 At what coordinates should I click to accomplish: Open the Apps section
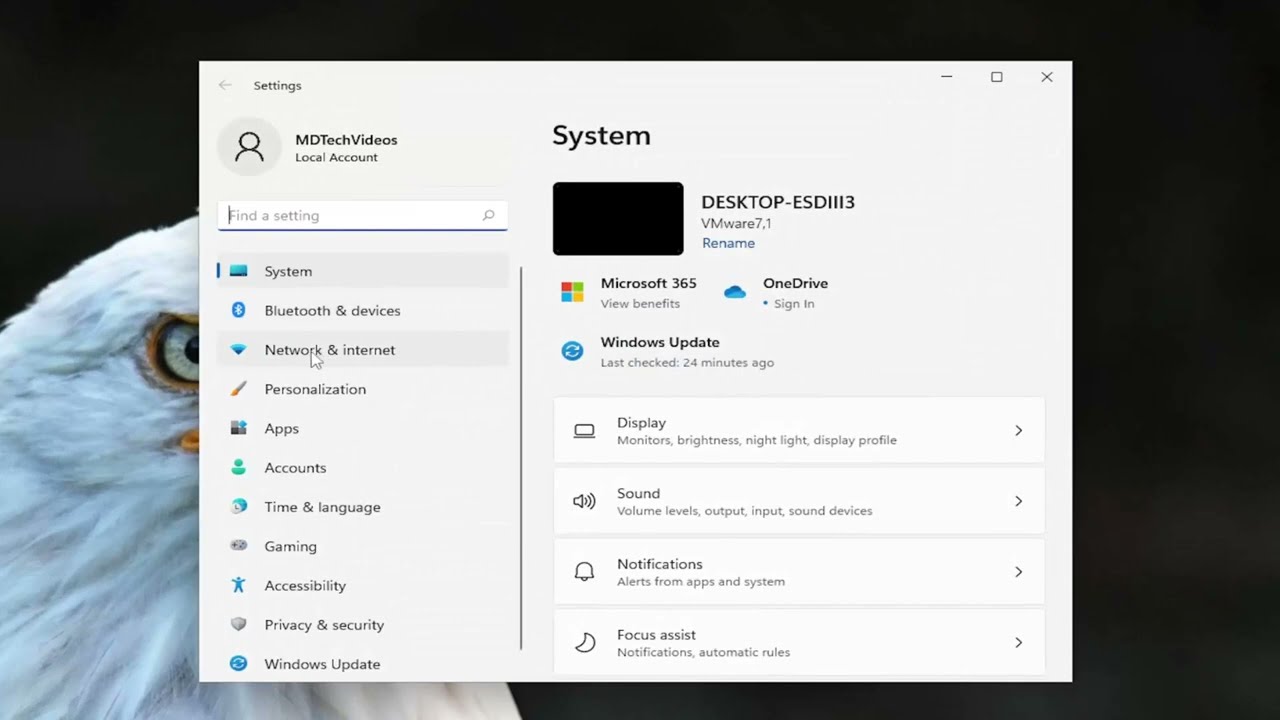click(363, 428)
